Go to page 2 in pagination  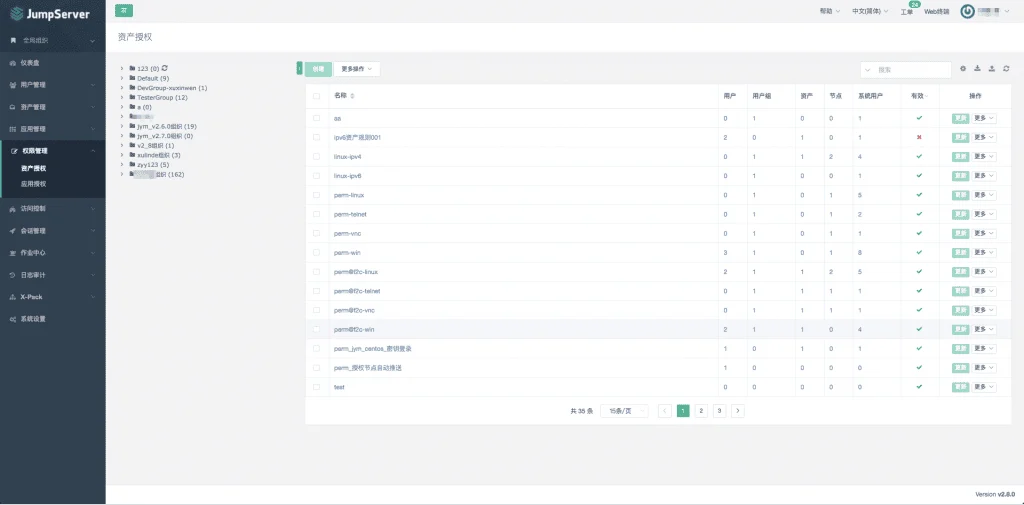701,411
